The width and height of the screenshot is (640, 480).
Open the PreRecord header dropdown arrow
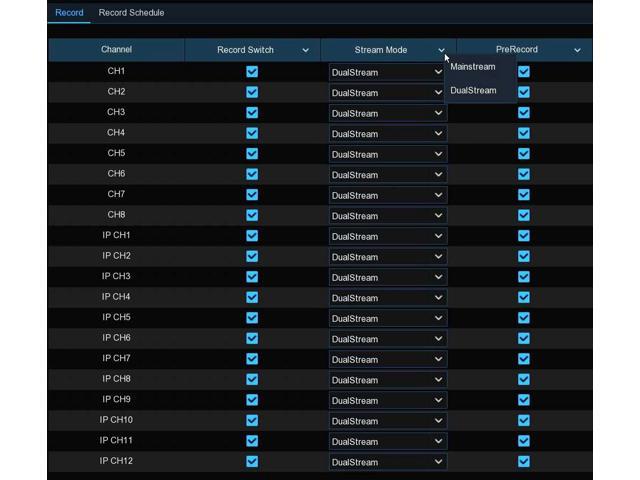pos(577,50)
